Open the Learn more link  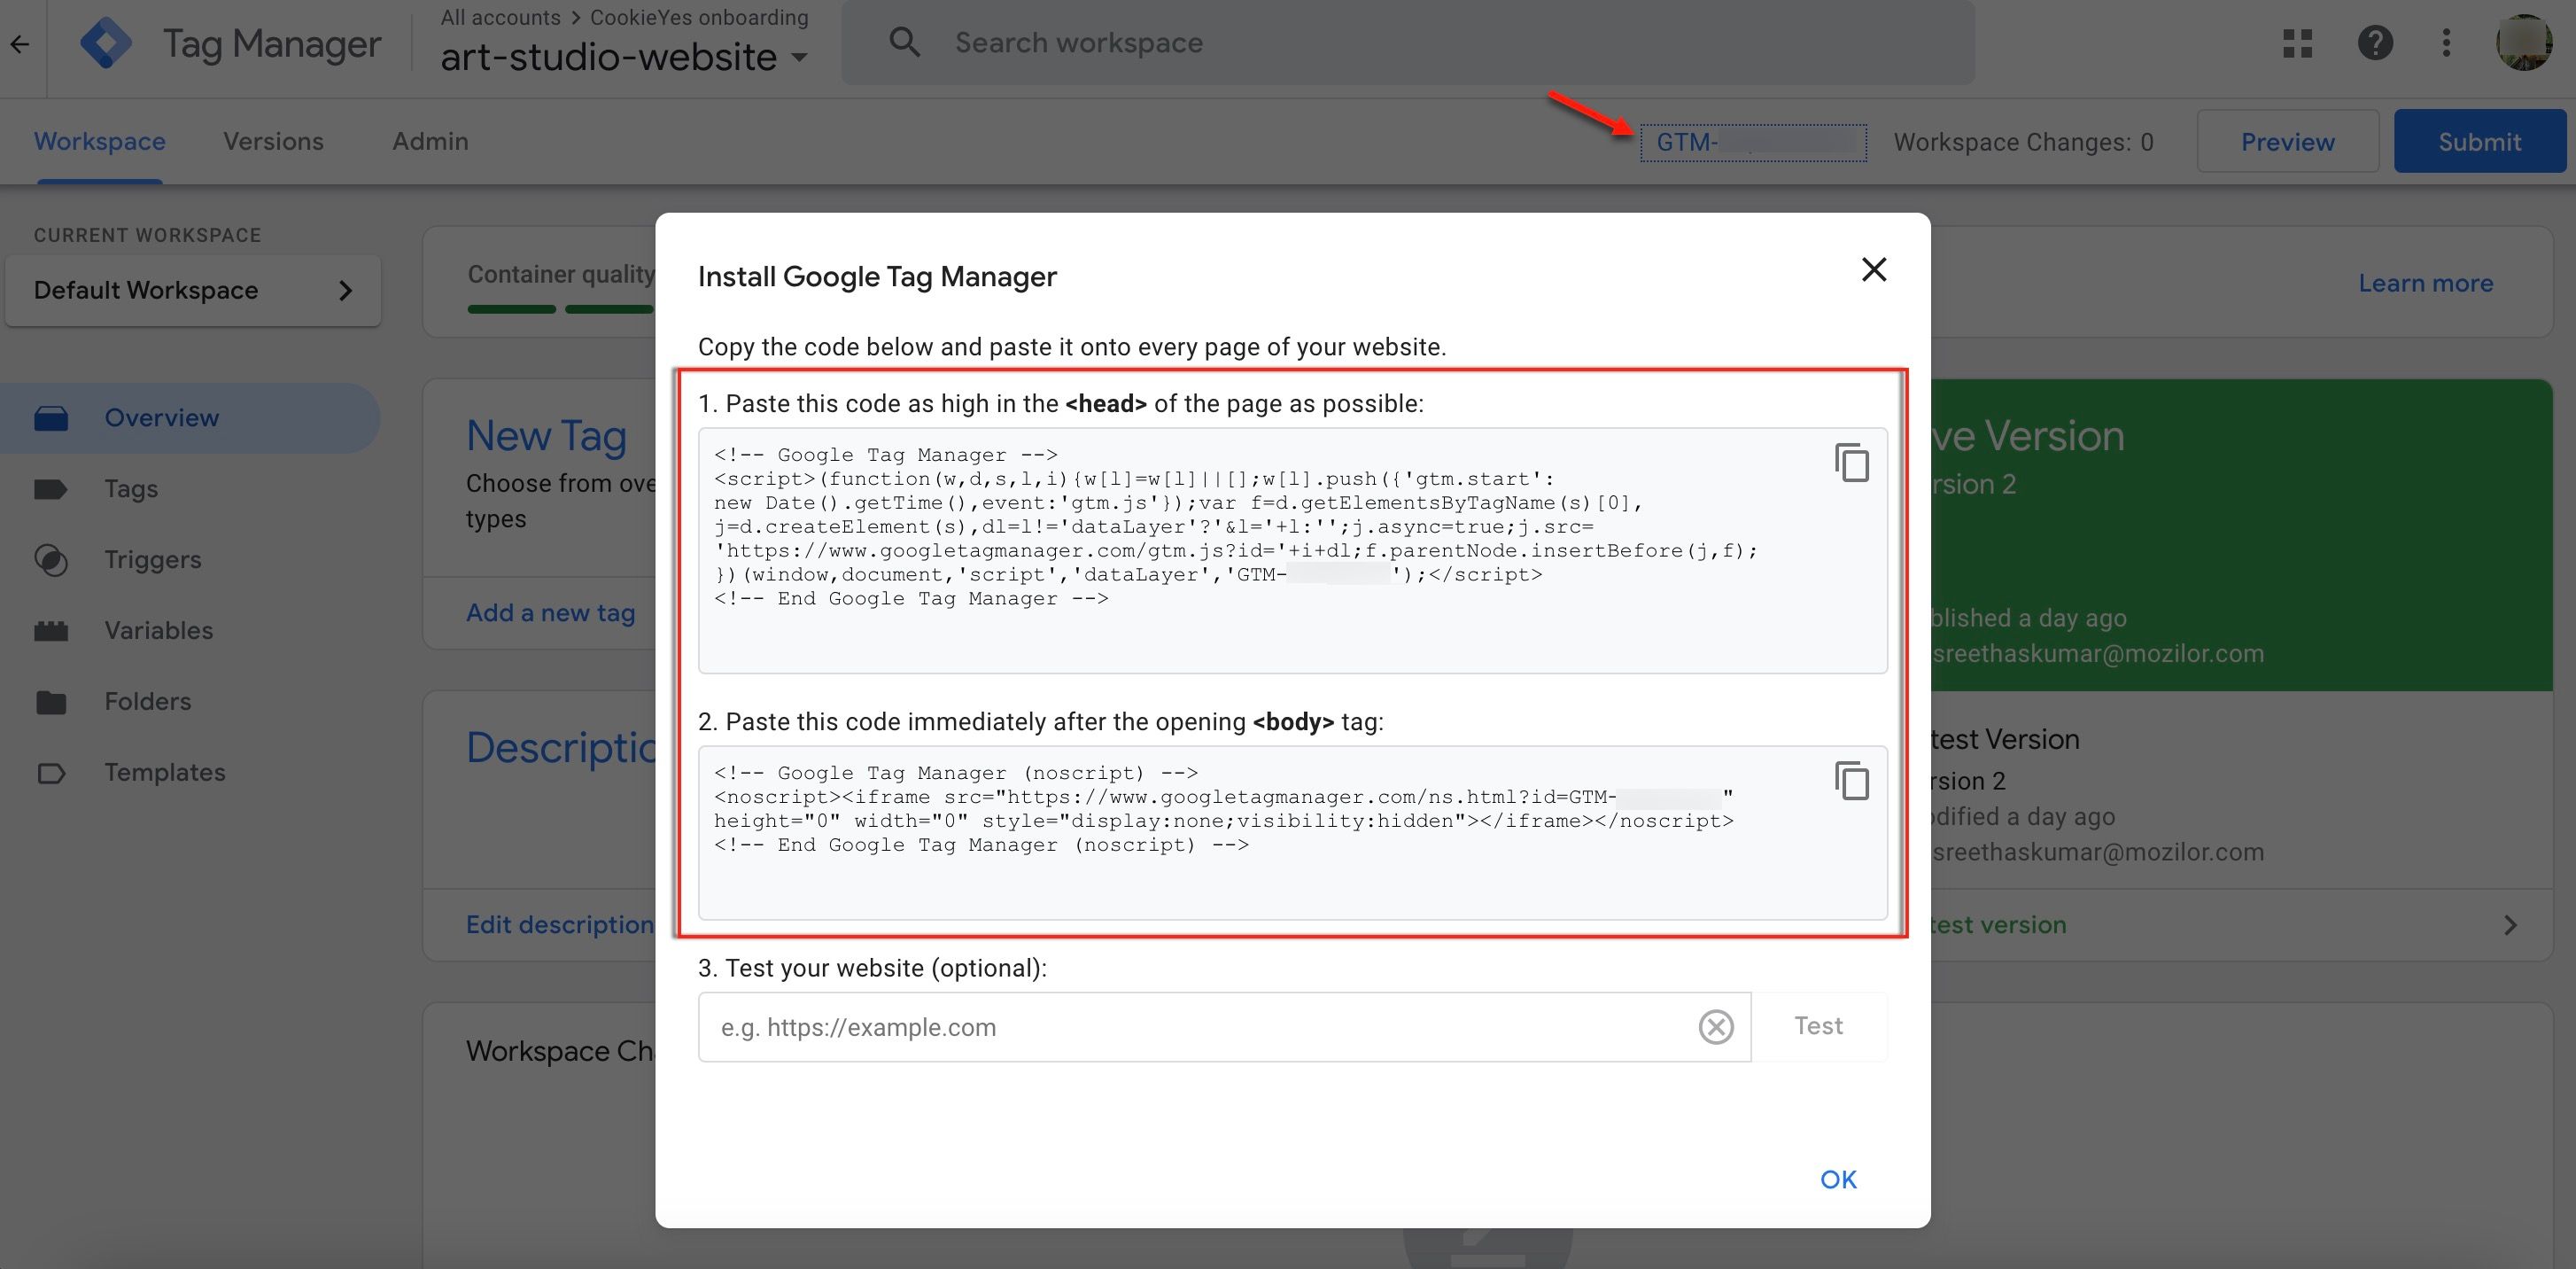(2425, 283)
